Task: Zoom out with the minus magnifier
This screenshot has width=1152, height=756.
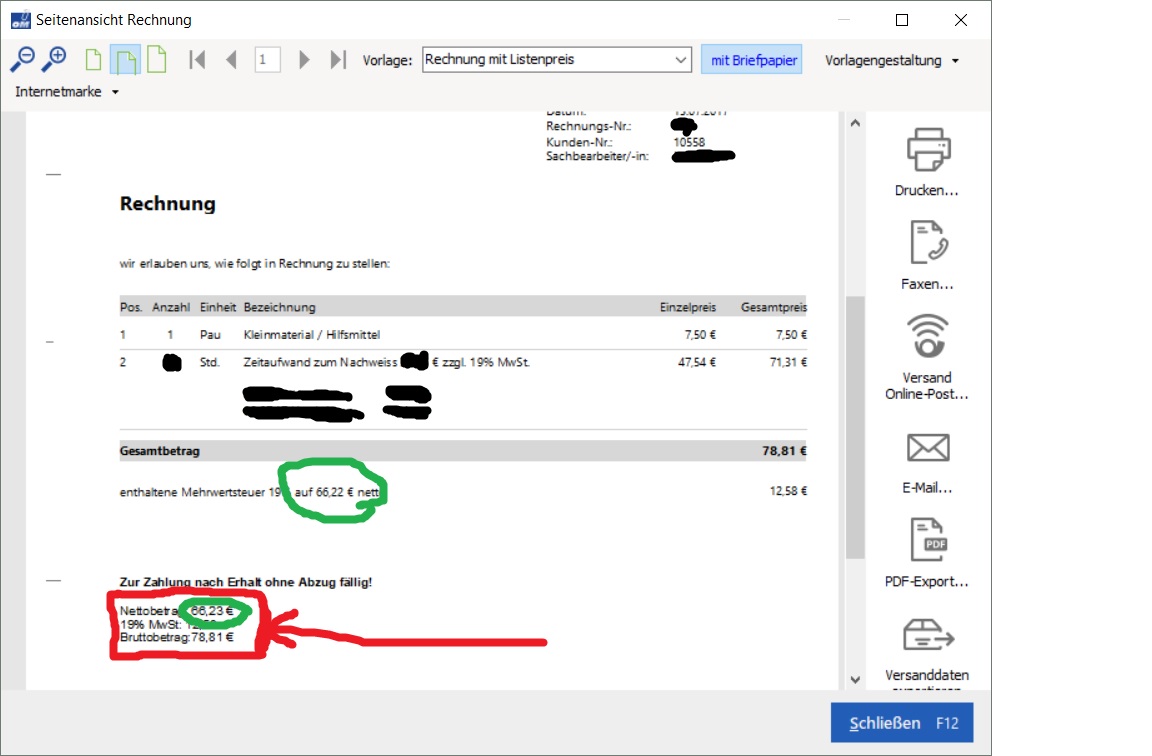Action: [x=22, y=59]
